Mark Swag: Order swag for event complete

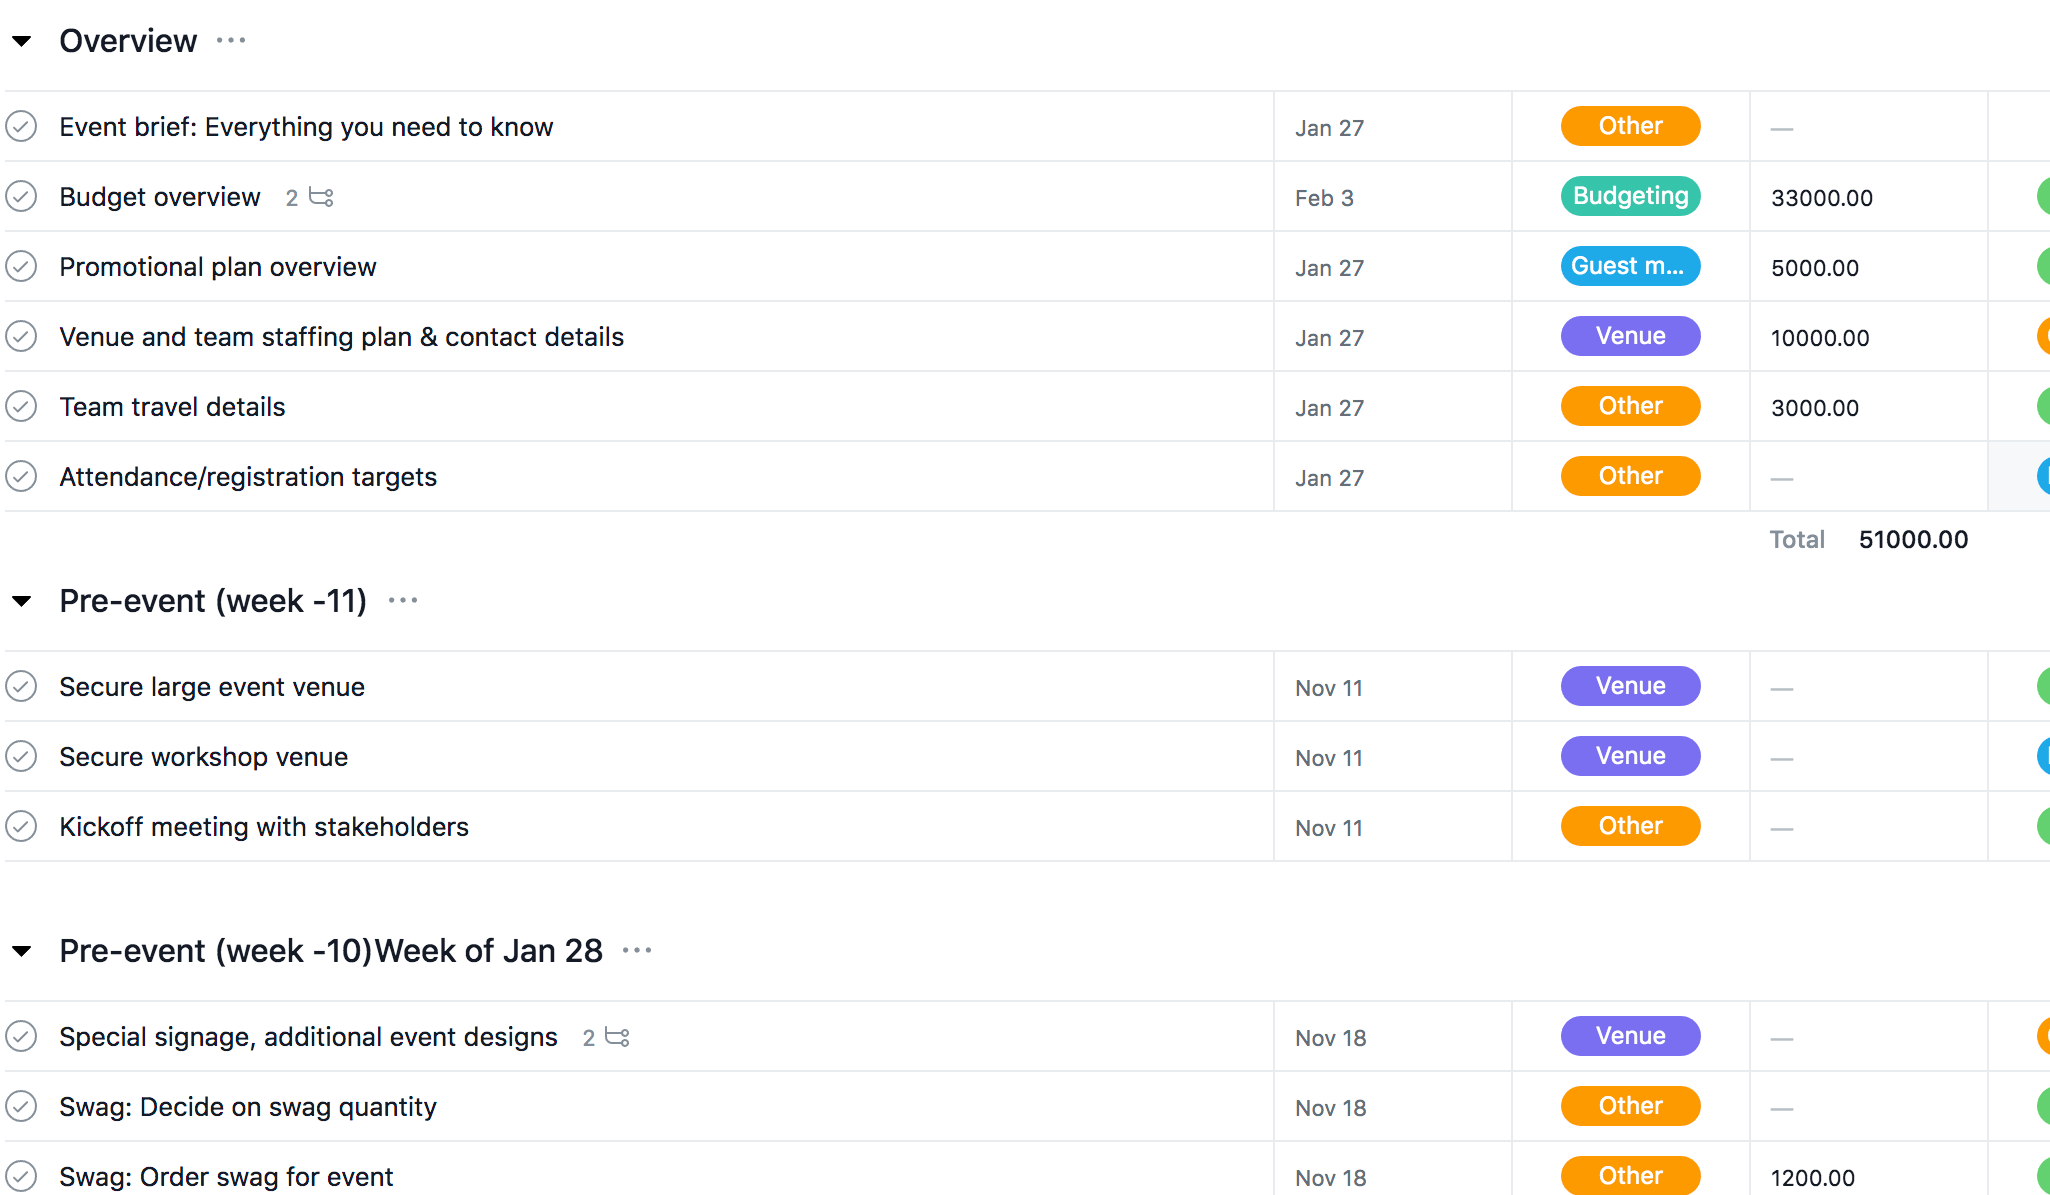[21, 1177]
